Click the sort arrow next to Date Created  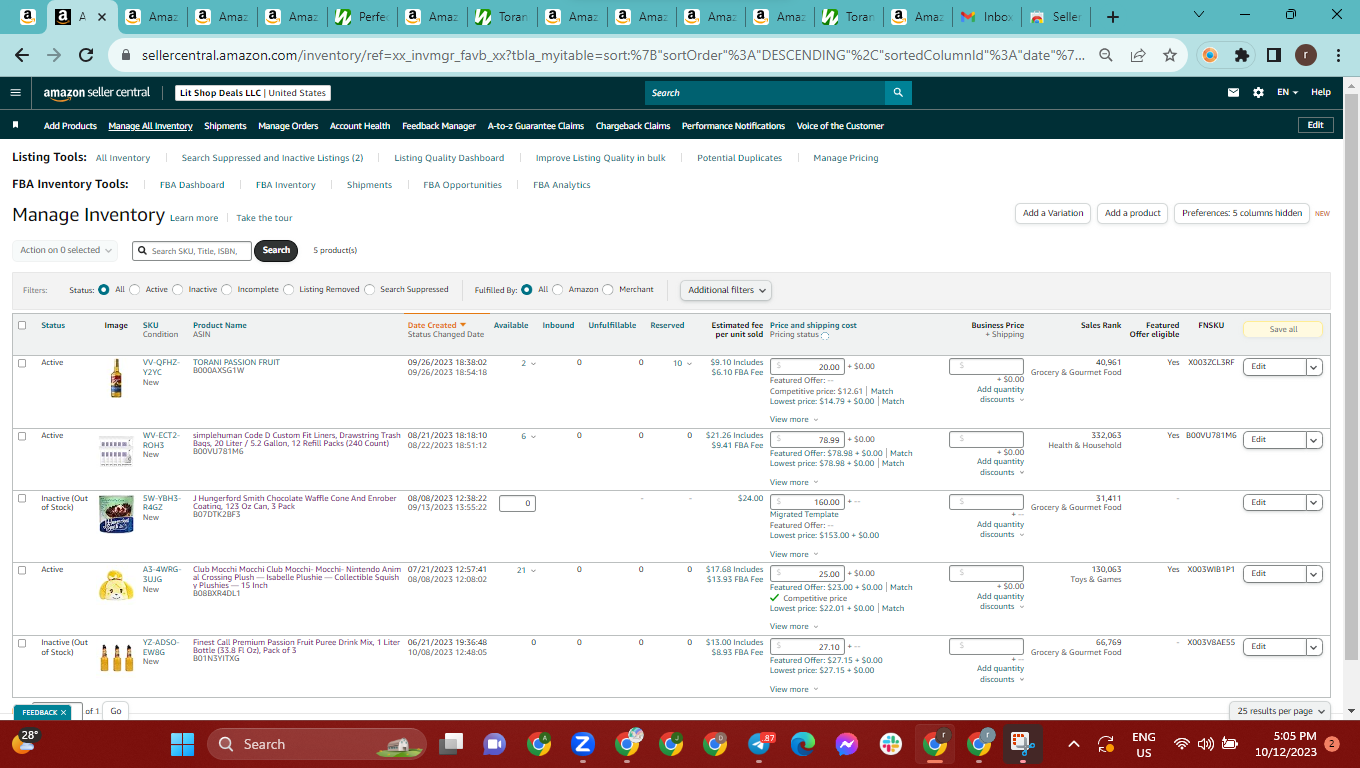(x=463, y=325)
